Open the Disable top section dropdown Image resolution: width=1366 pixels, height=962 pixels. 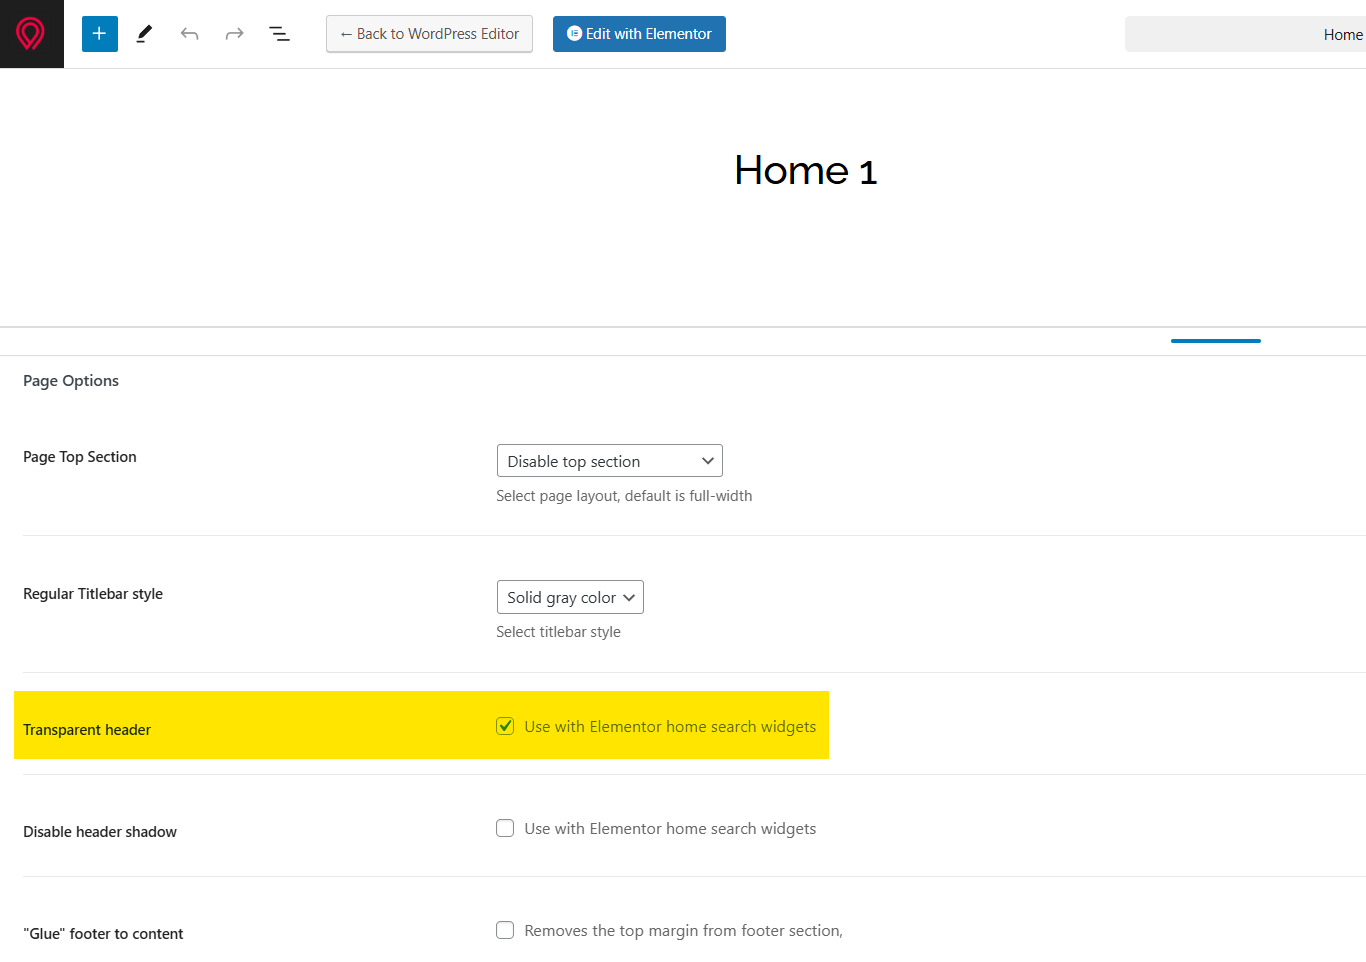[609, 461]
